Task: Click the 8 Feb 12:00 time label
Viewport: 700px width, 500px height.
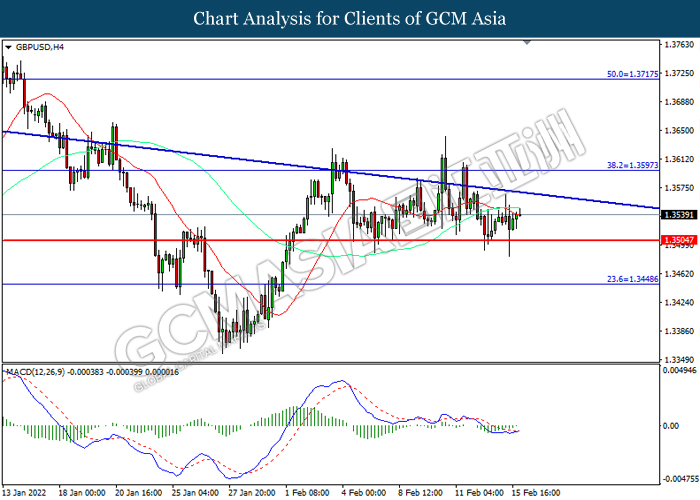Action: (x=421, y=493)
